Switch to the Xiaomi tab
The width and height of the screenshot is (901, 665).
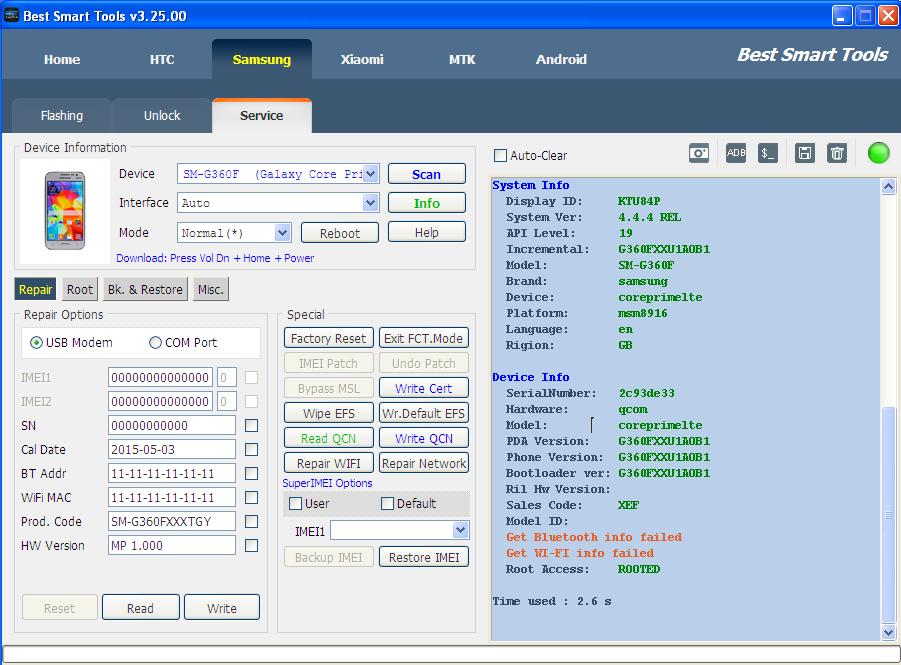pos(362,59)
